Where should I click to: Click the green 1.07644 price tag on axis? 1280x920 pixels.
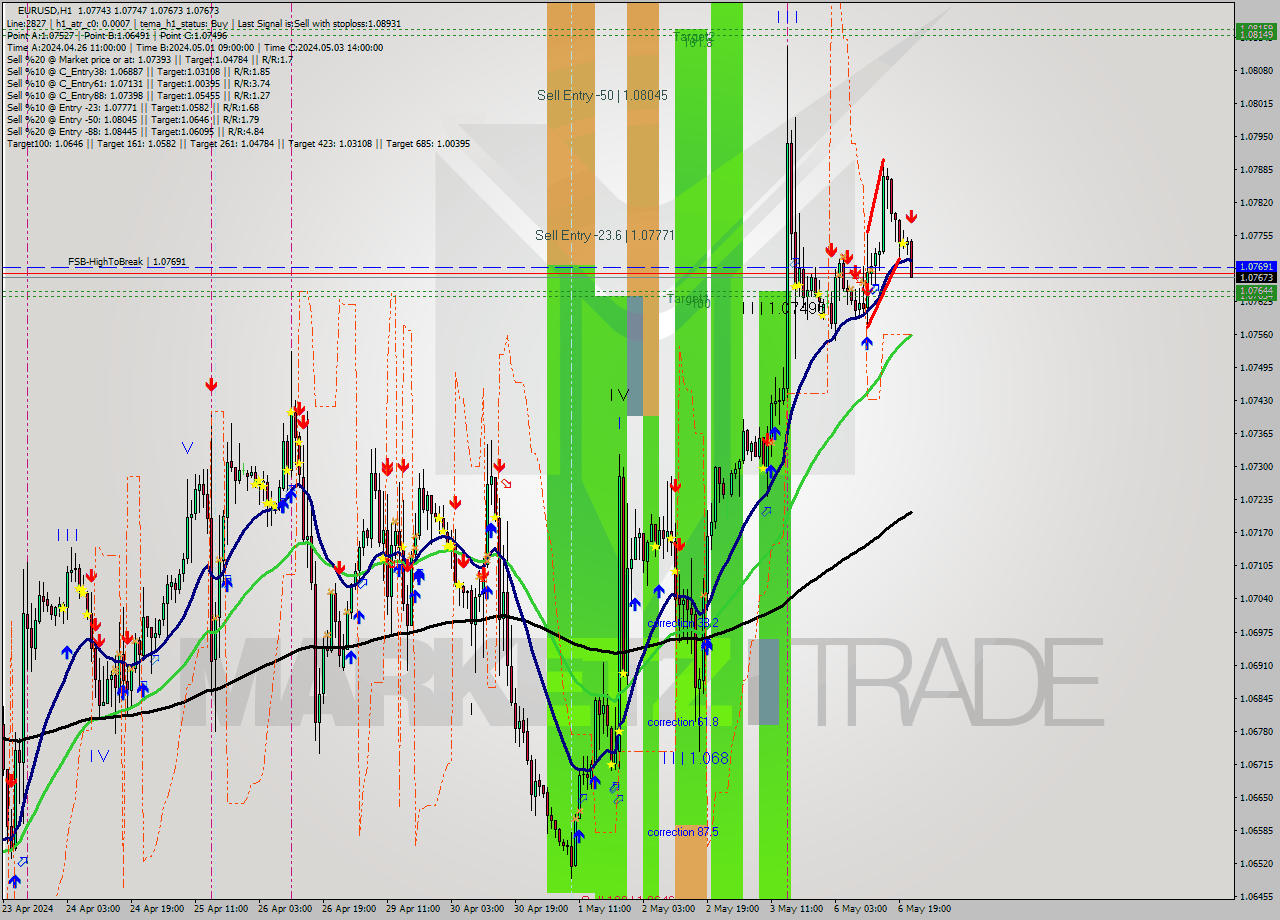tap(1256, 291)
